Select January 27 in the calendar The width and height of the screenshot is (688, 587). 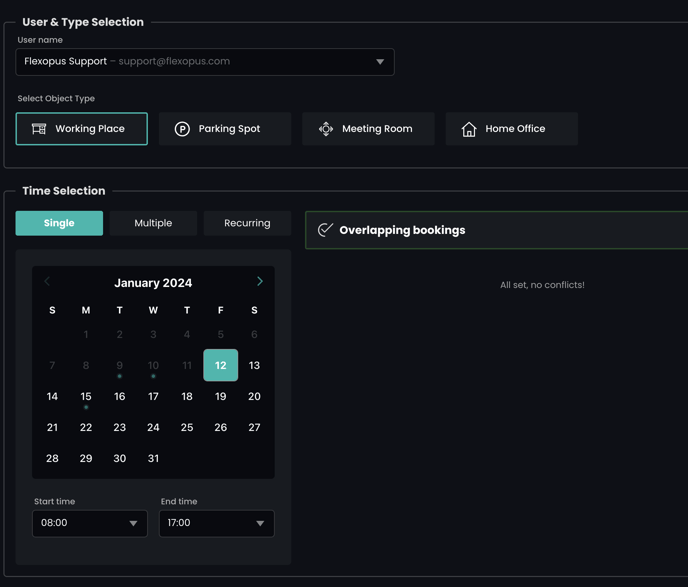click(254, 427)
